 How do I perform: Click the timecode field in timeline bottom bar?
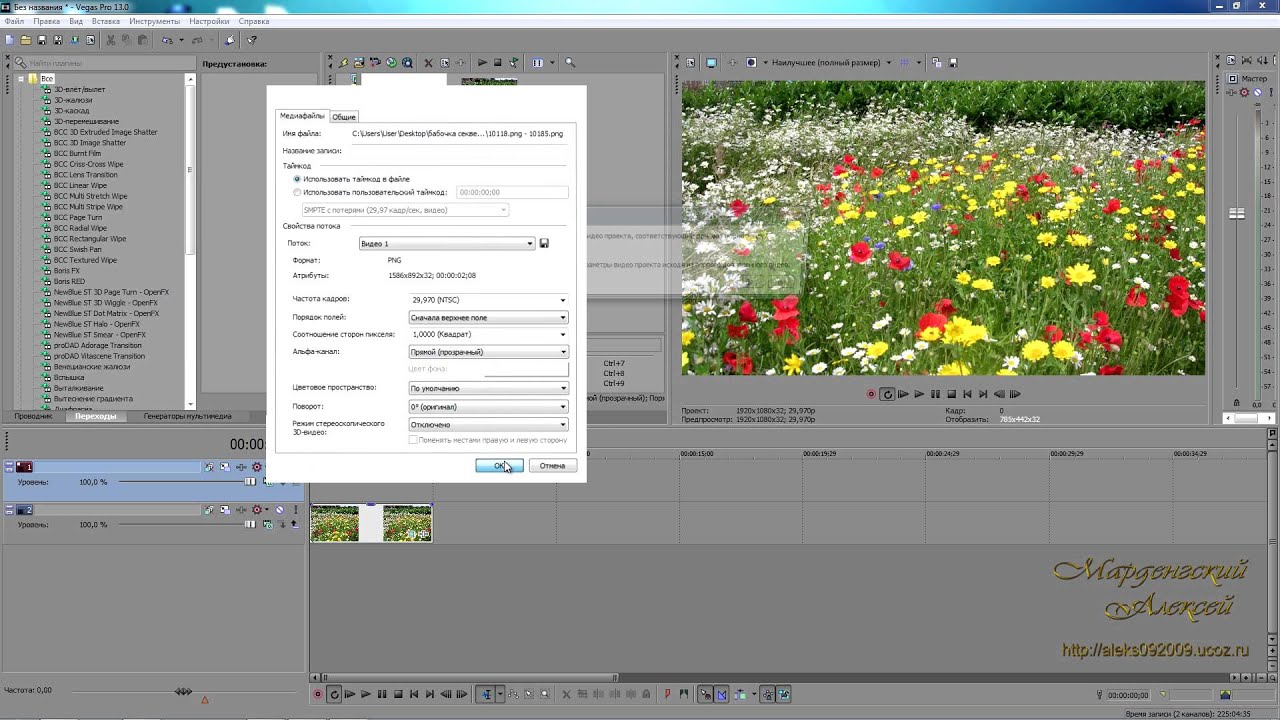pyautogui.click(x=1128, y=694)
